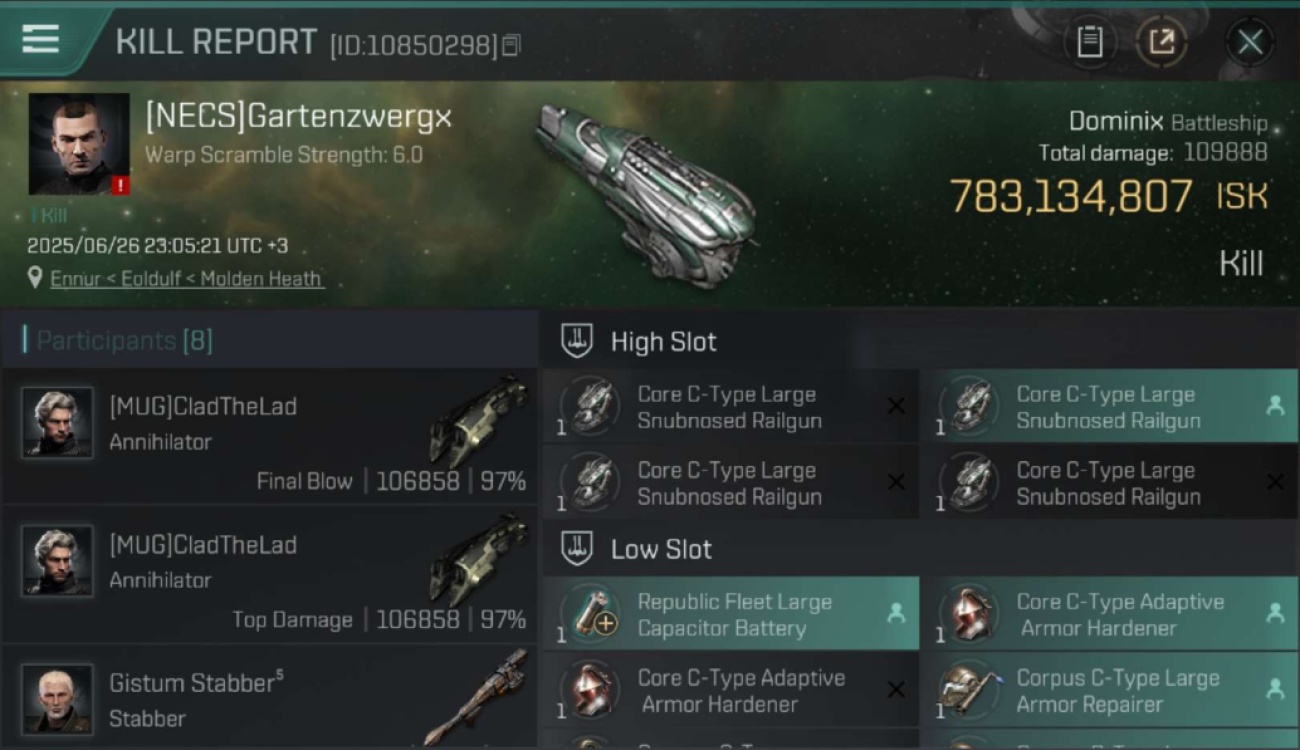The height and width of the screenshot is (750, 1300).
Task: Open the hamburger menu icon
Action: click(x=40, y=40)
